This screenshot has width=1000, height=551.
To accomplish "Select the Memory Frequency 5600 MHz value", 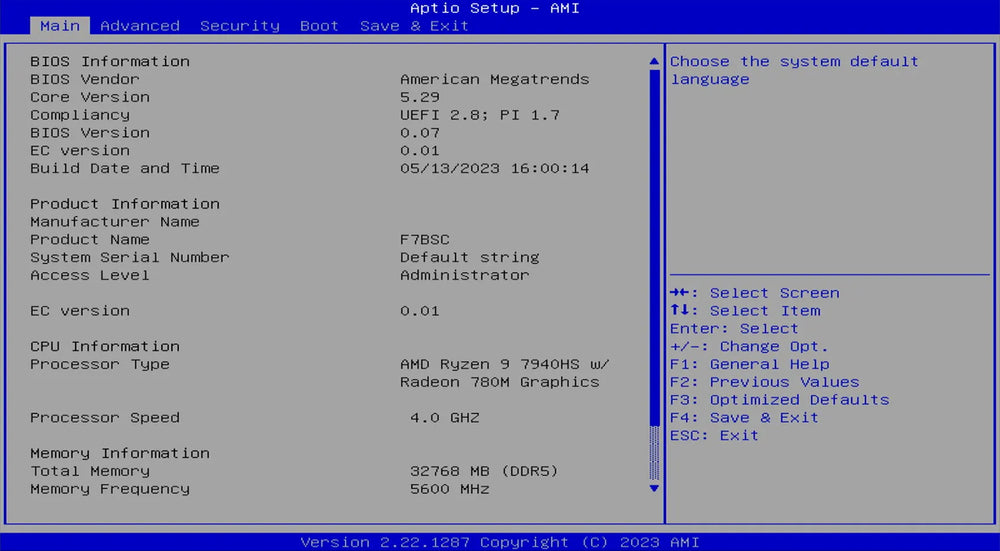I will (x=449, y=489).
